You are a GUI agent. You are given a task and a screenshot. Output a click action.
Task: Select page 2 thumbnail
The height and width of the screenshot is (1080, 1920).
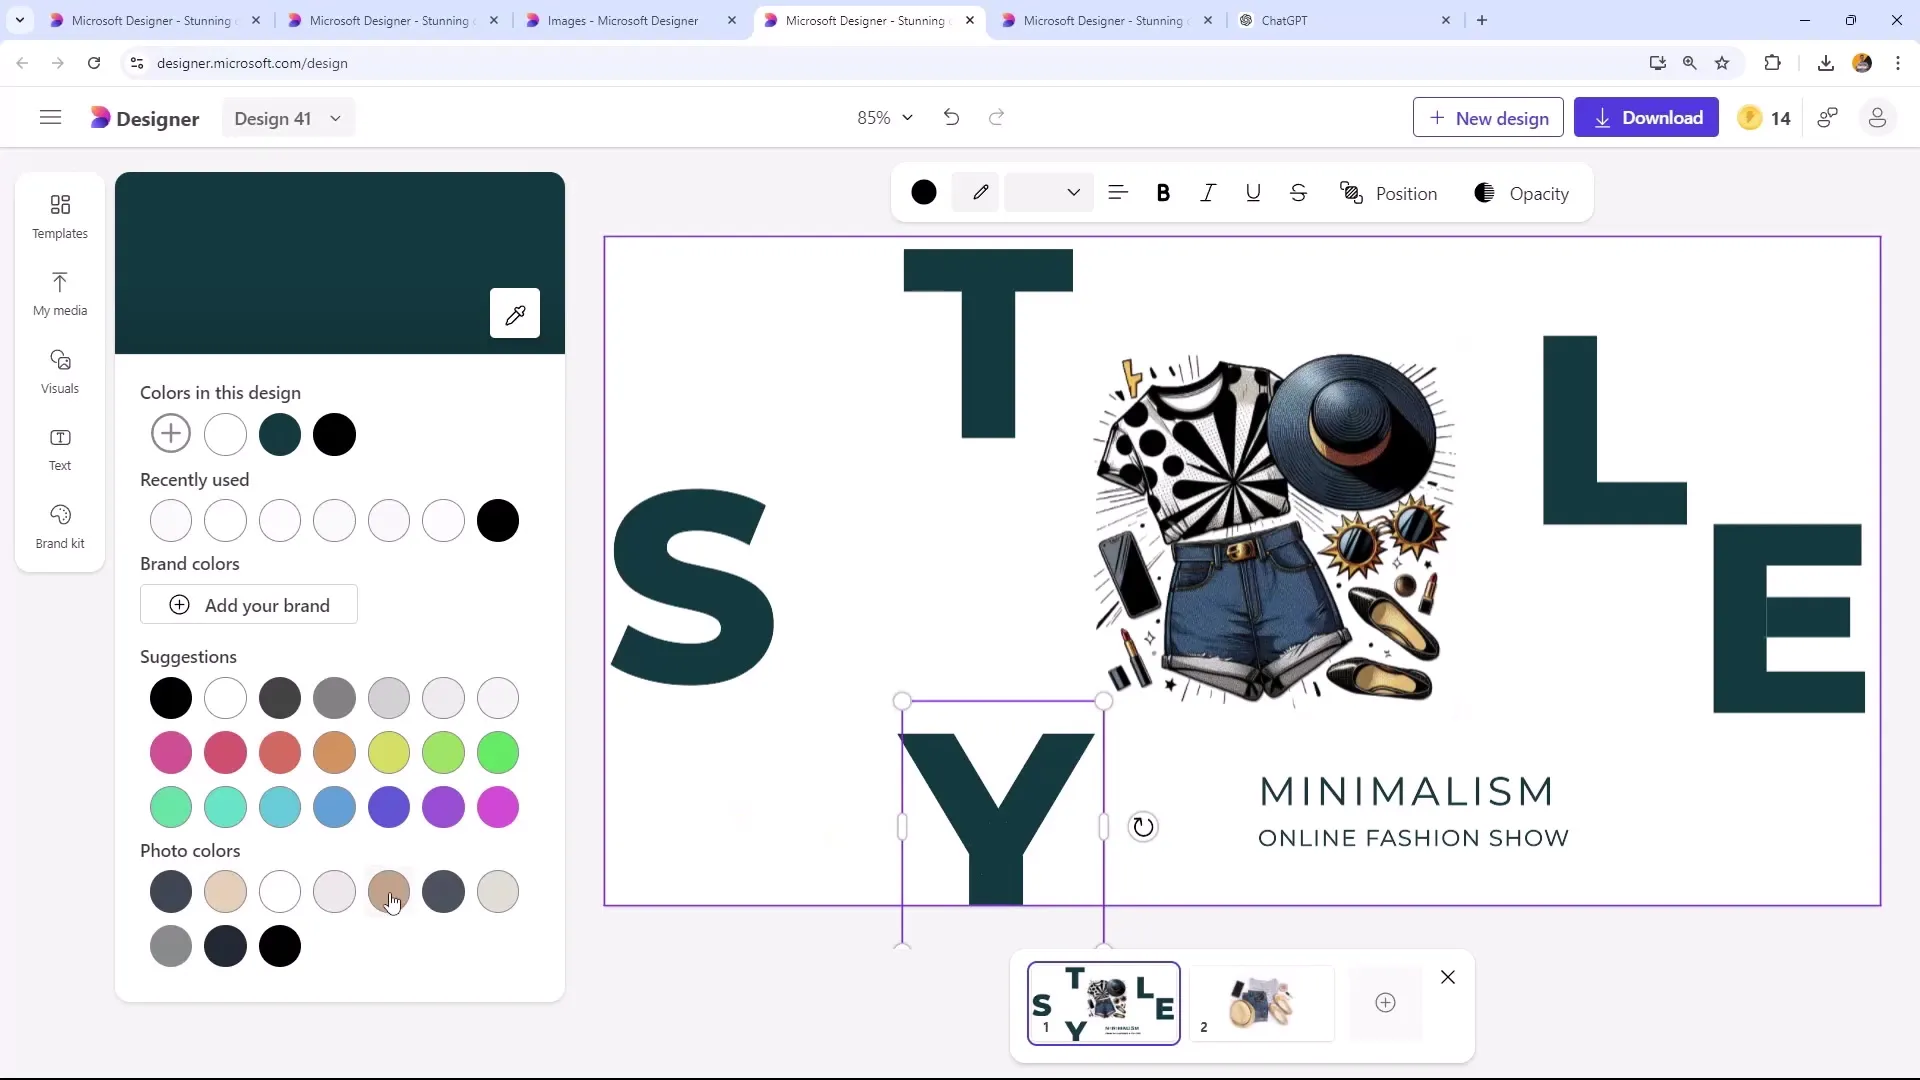(1261, 1003)
